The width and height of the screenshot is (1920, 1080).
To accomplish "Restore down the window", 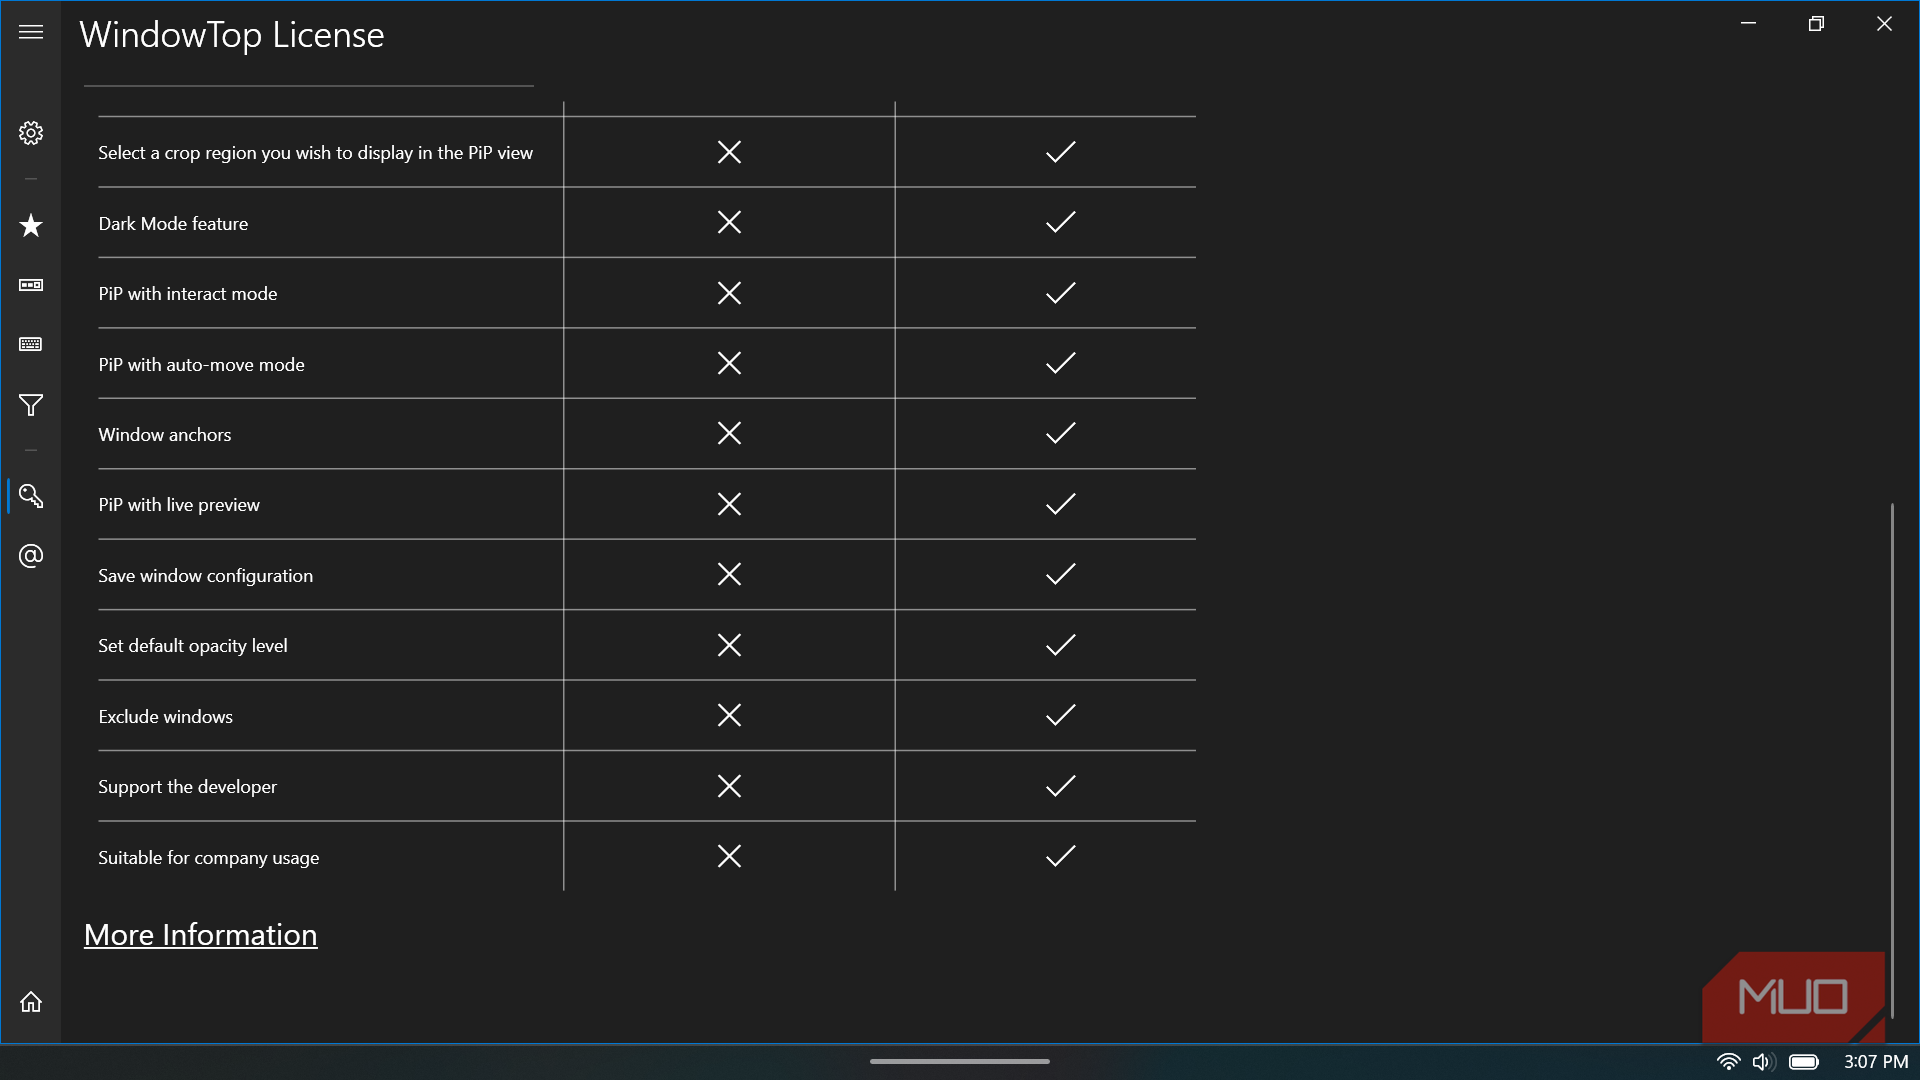I will tap(1816, 24).
